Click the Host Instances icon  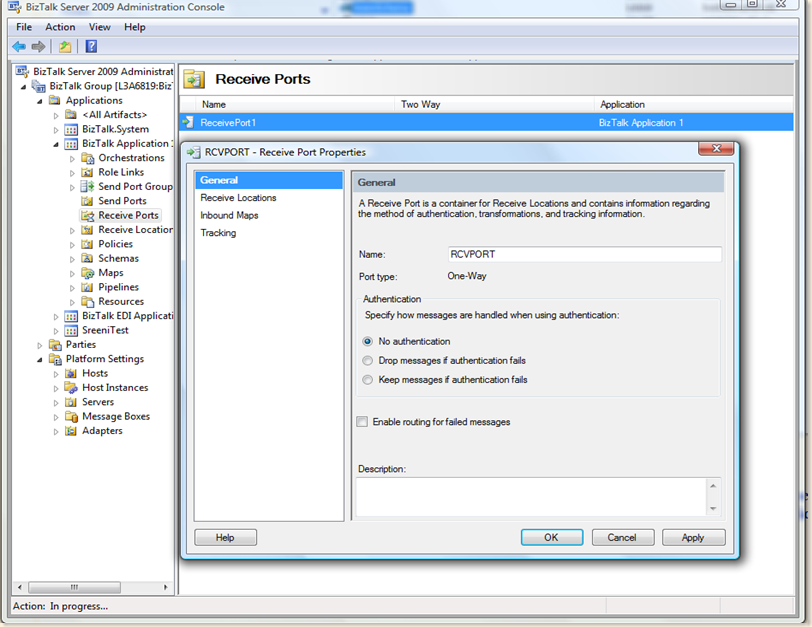[71, 388]
